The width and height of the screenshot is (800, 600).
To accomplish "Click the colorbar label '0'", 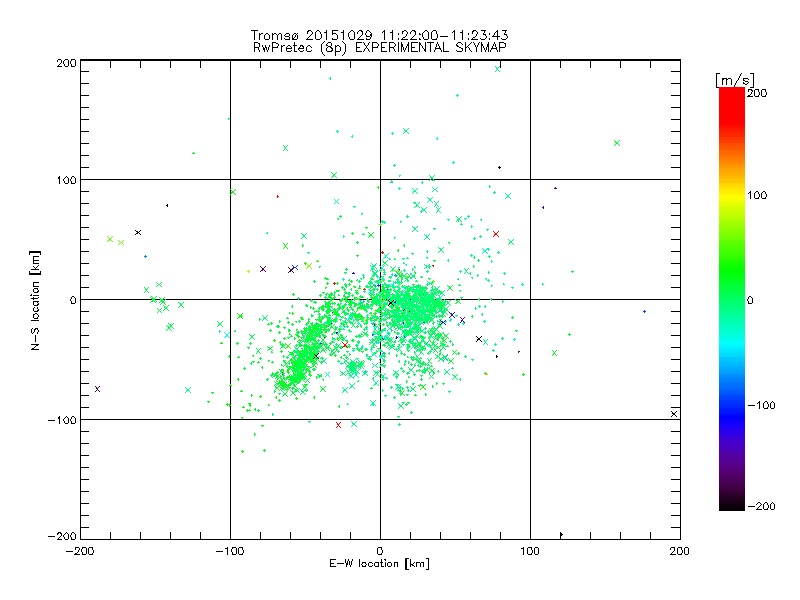I will click(x=750, y=300).
